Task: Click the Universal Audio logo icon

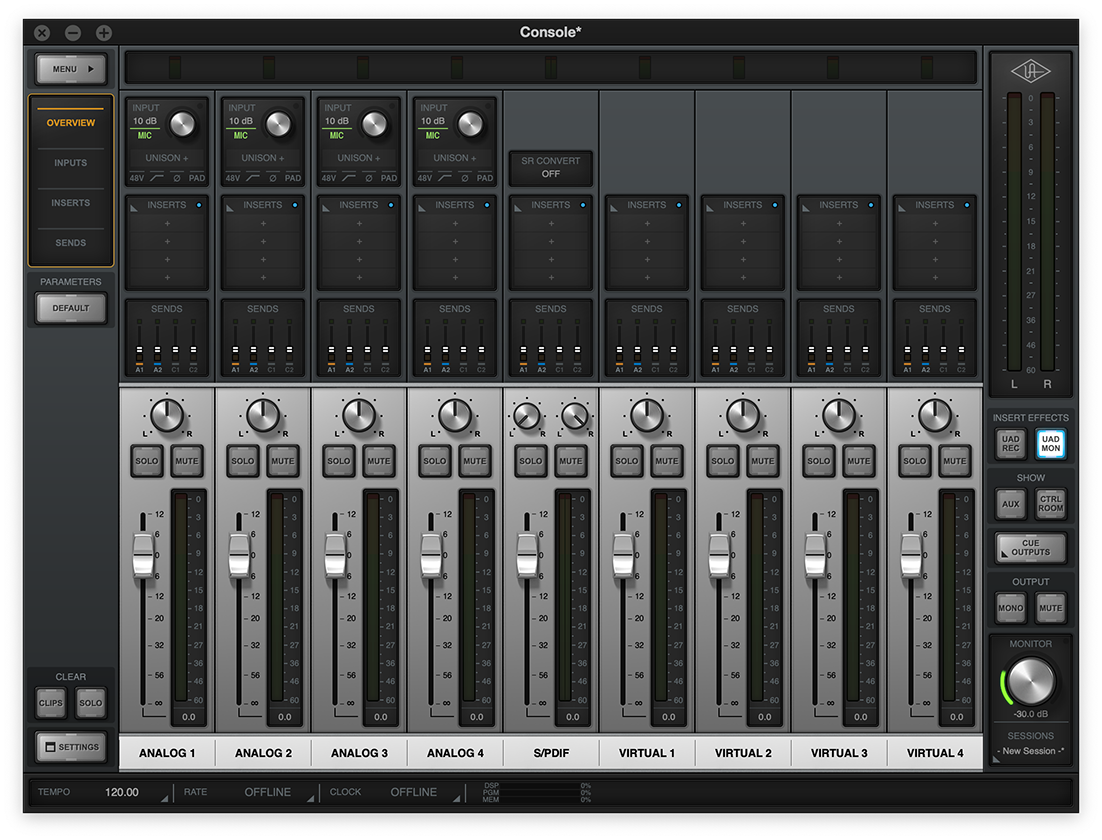Action: (x=1030, y=71)
